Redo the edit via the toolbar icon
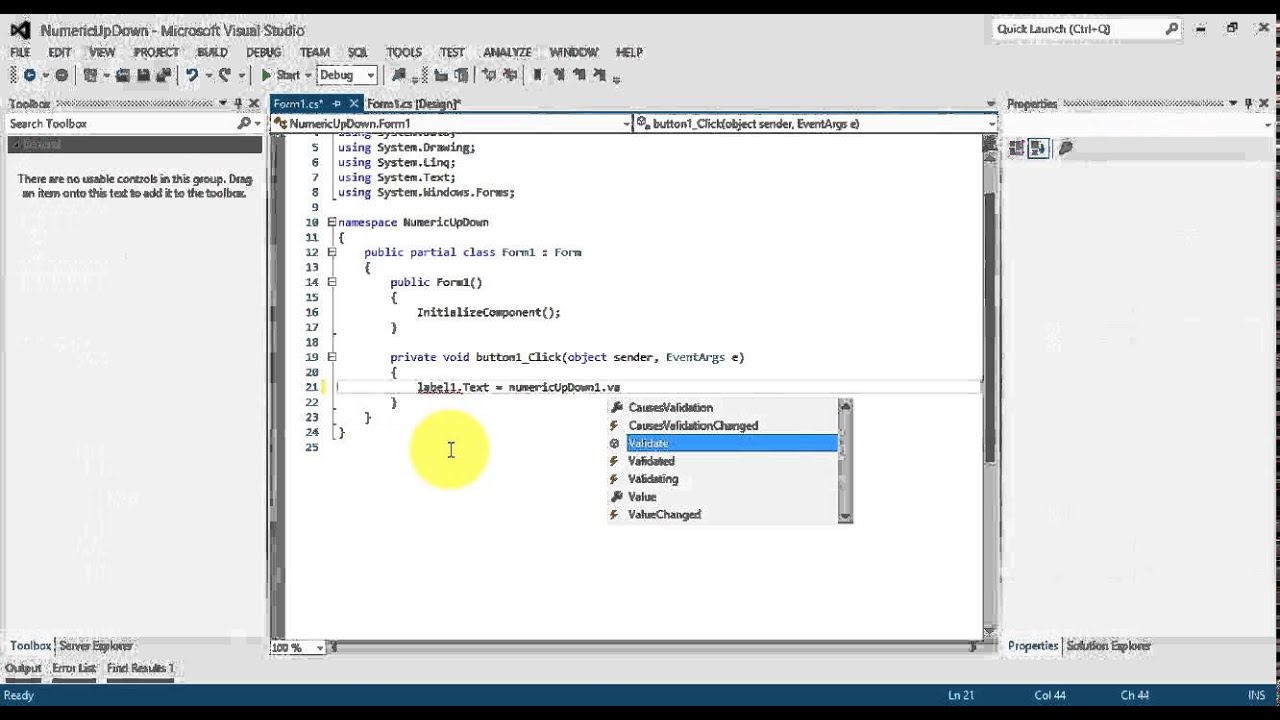1280x720 pixels. (225, 75)
